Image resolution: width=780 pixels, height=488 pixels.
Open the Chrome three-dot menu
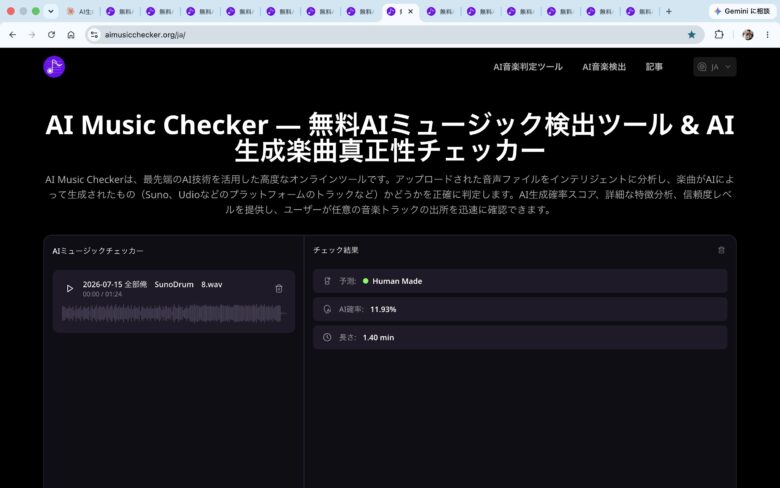click(x=768, y=35)
